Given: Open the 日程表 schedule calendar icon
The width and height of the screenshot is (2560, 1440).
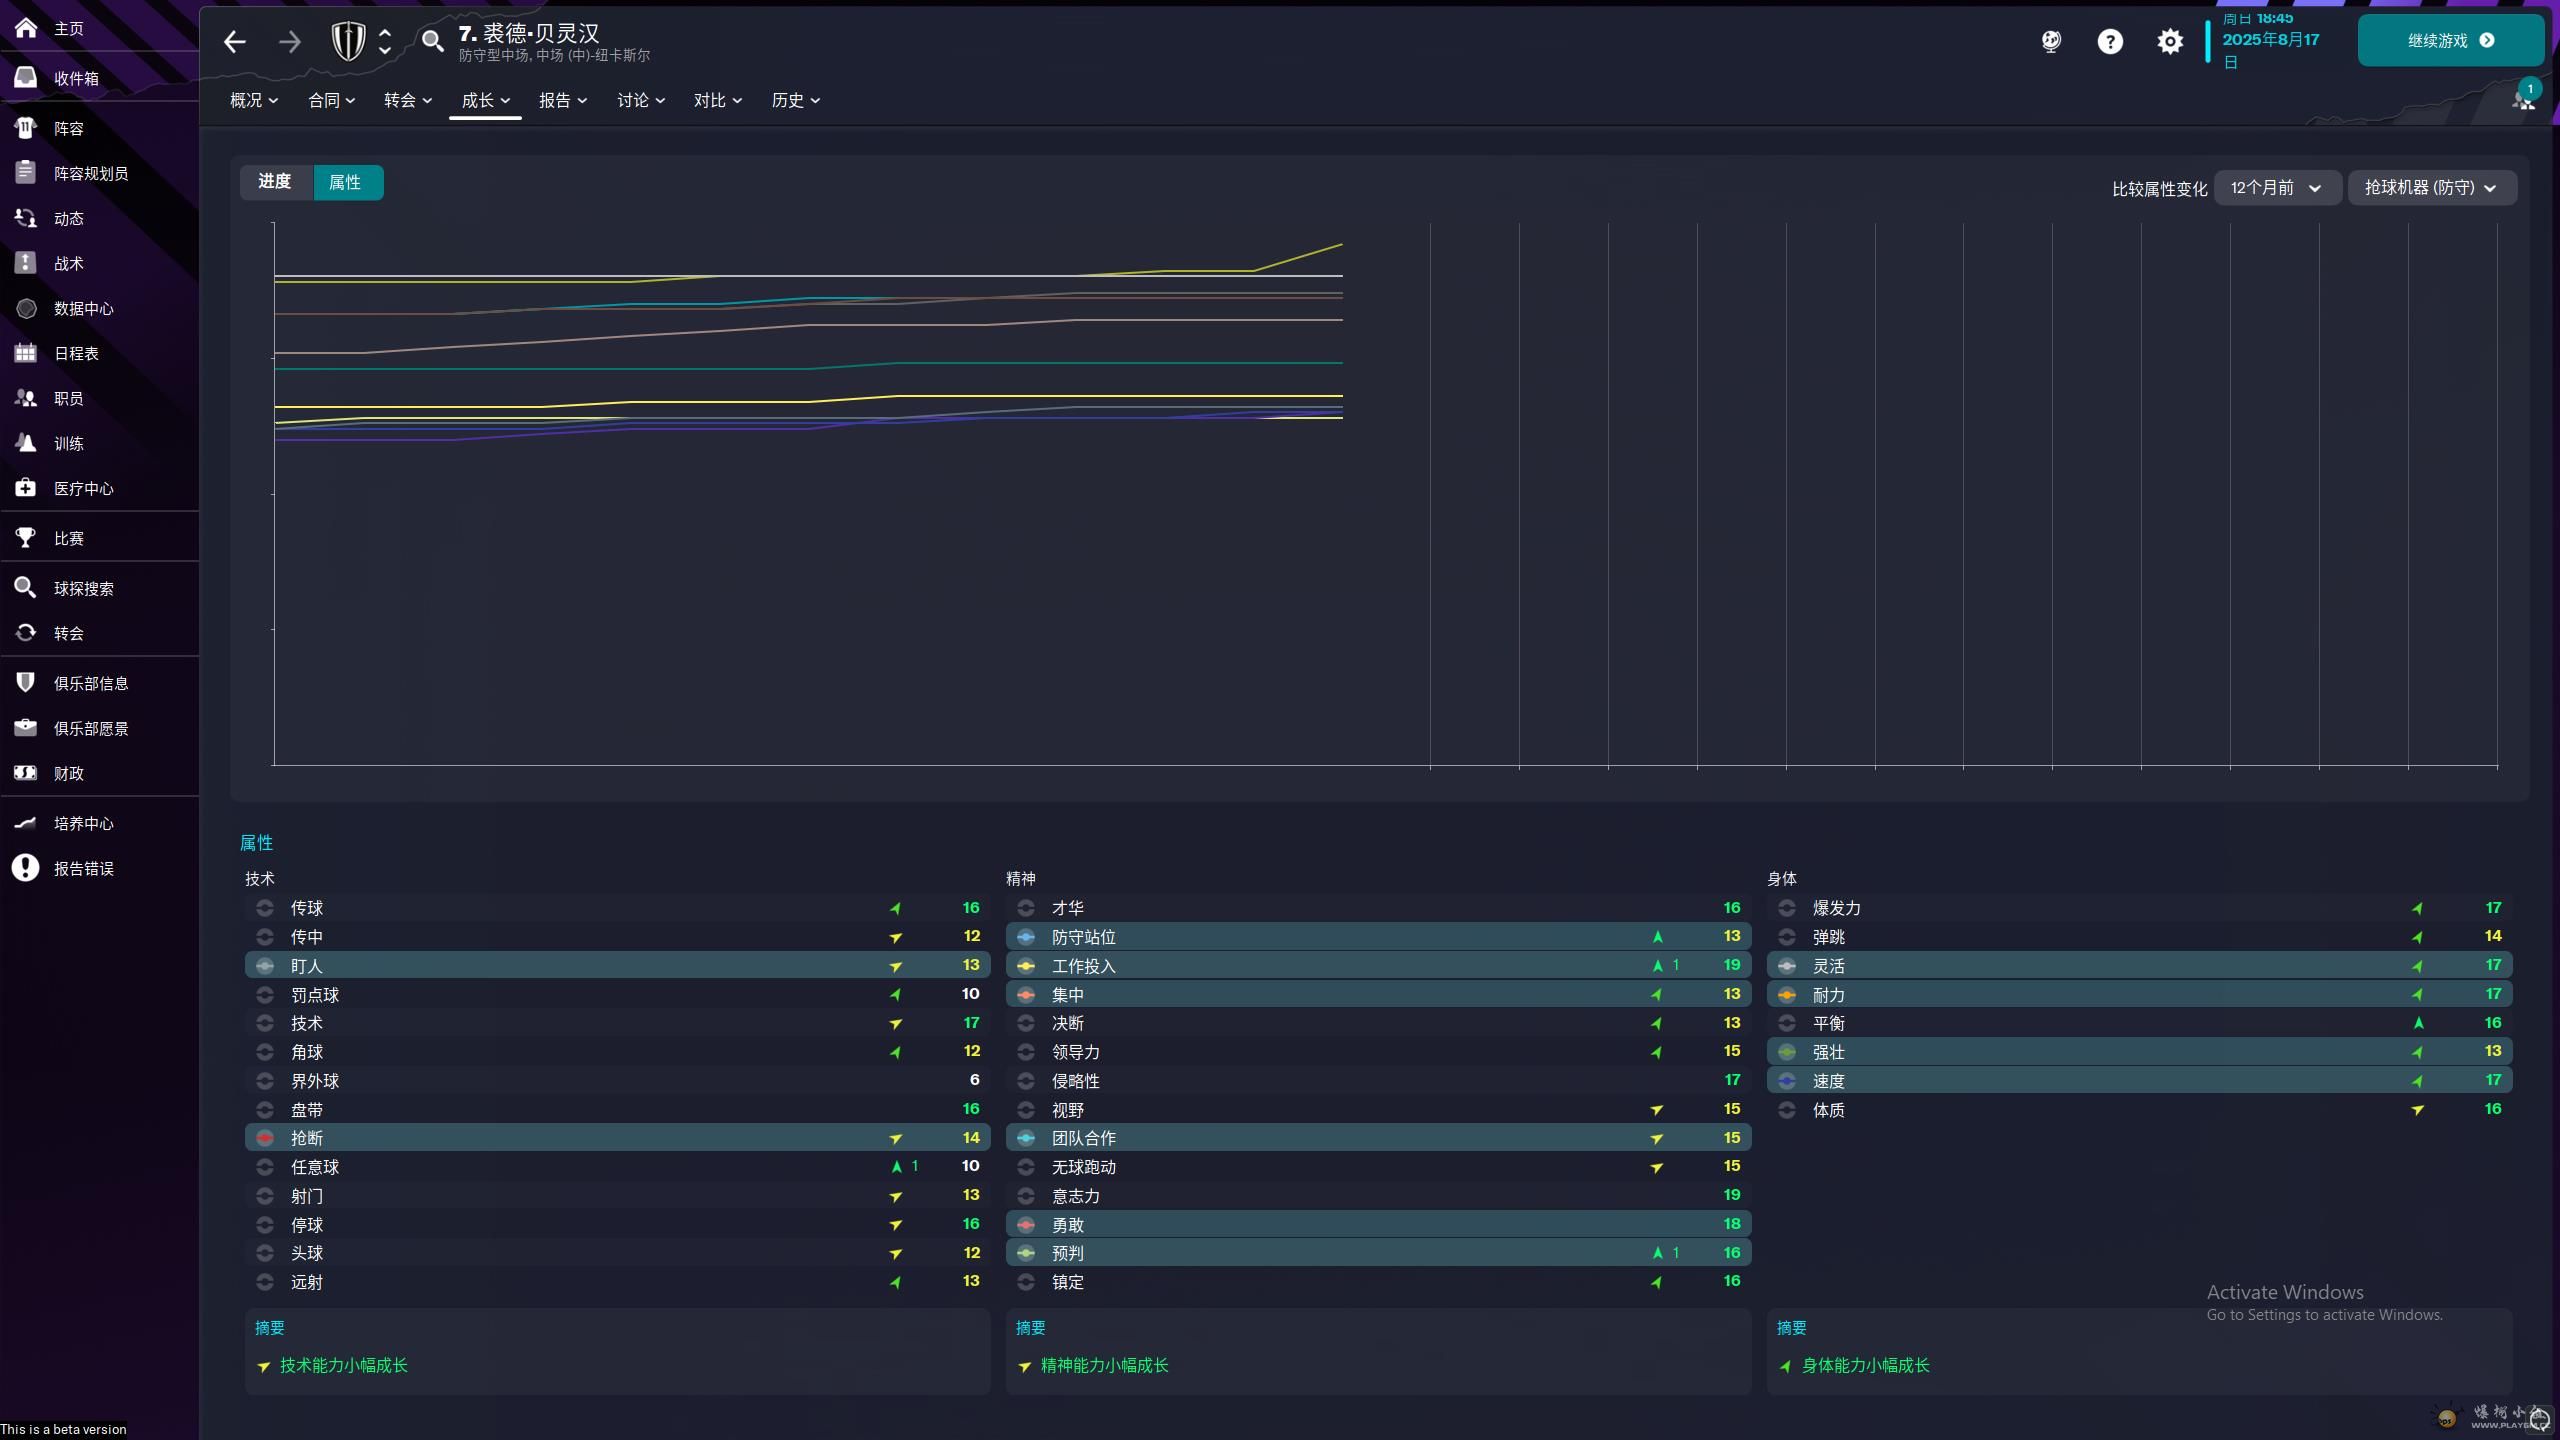Looking at the screenshot, I should point(26,353).
